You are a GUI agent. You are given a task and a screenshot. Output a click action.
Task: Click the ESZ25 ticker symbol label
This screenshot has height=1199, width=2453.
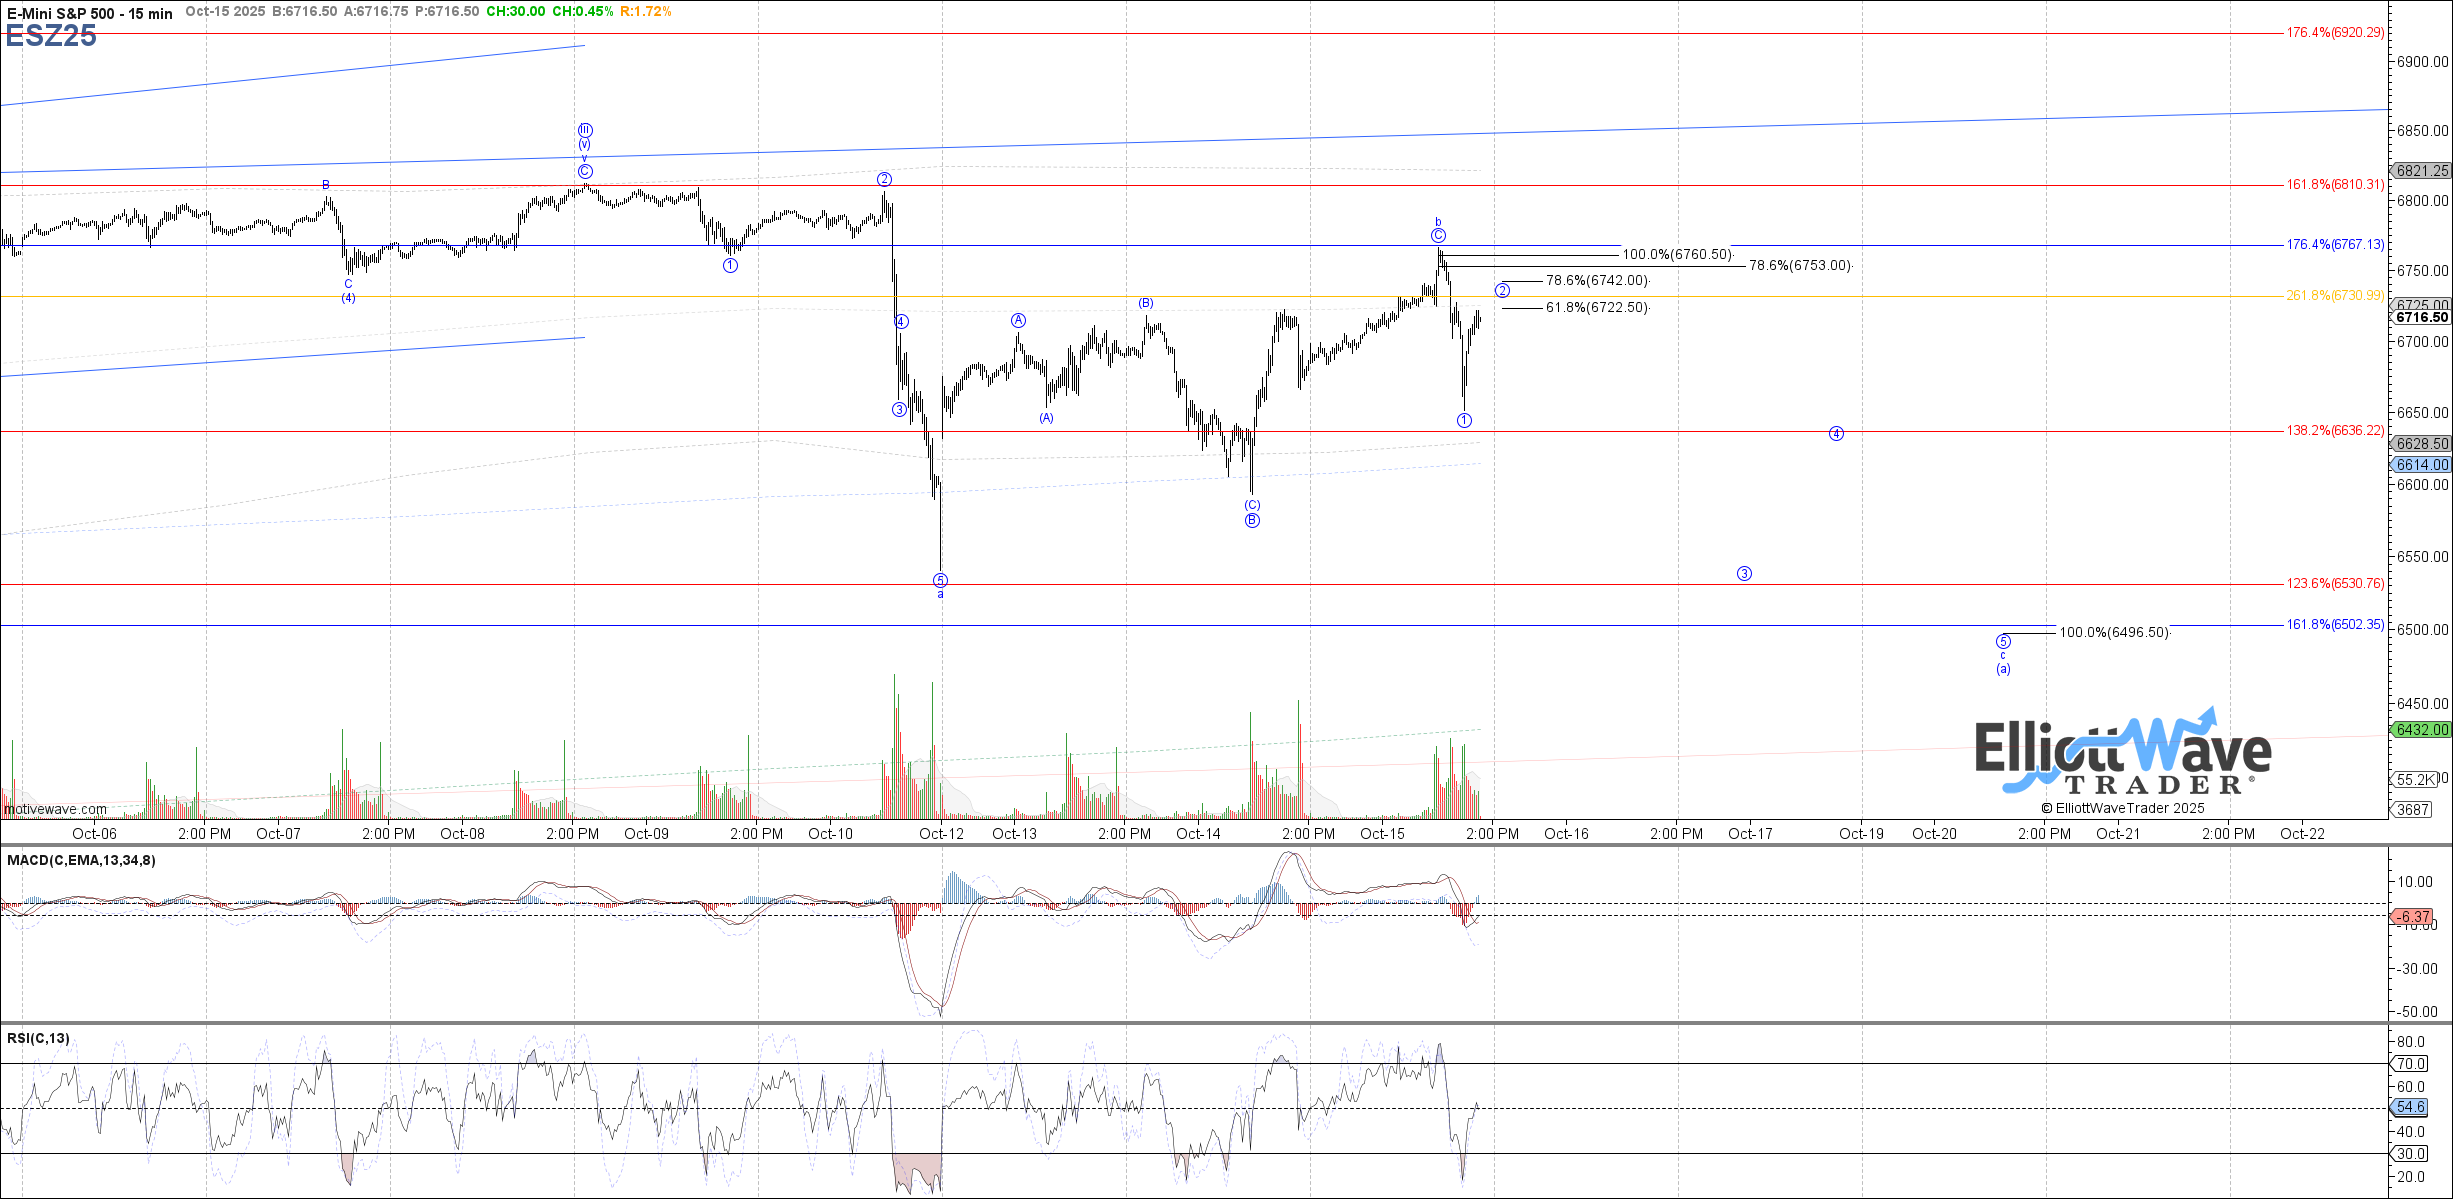(51, 36)
